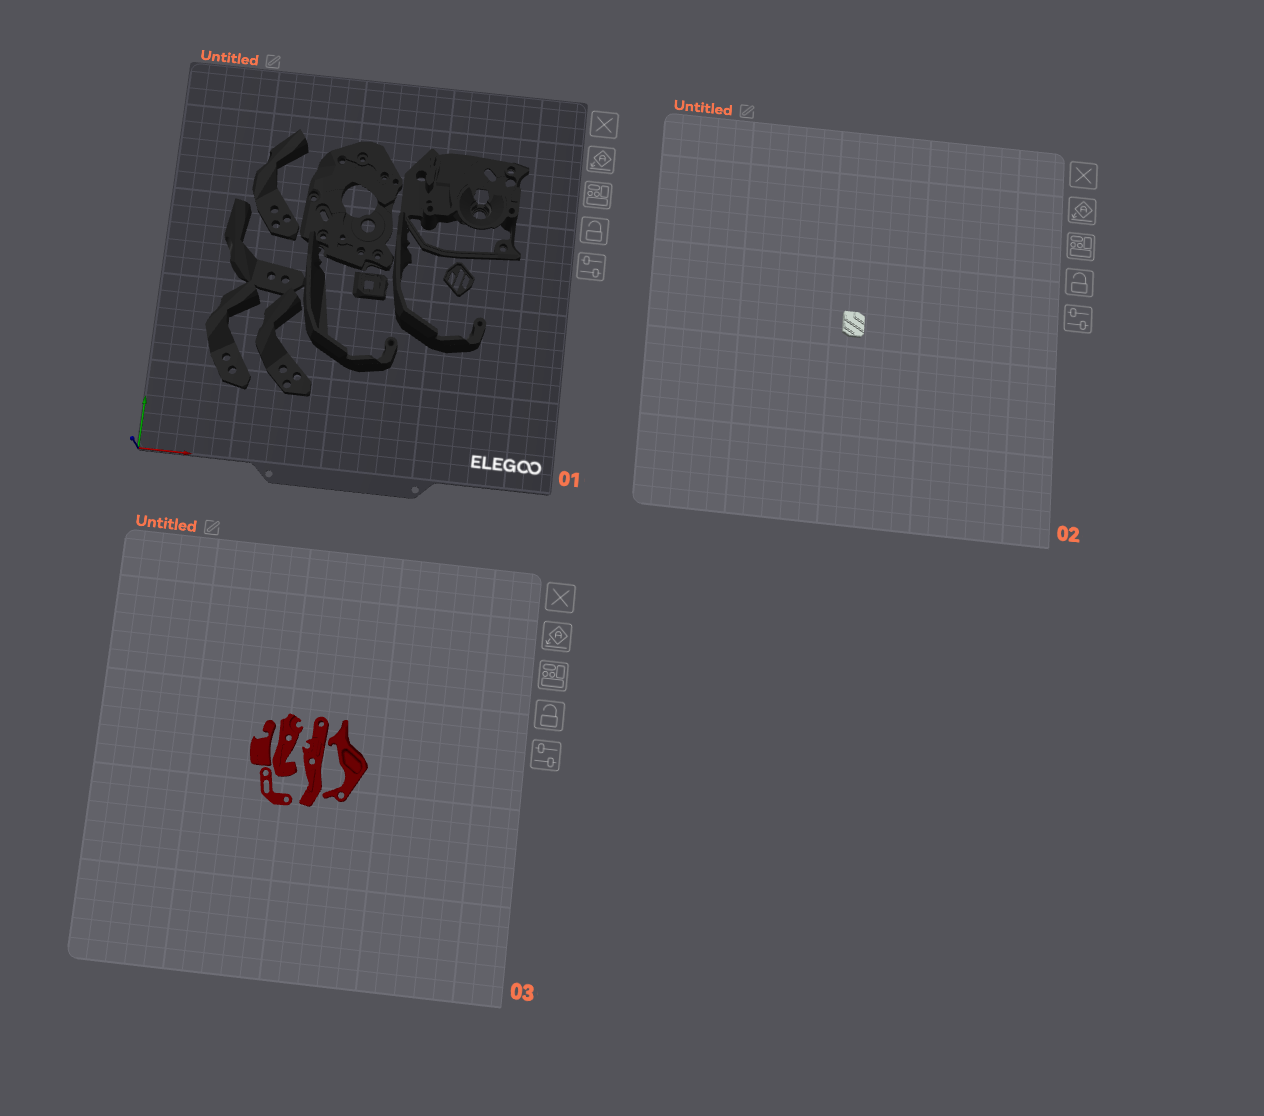Remove plate 01 with its X icon
Viewport: 1264px width, 1116px height.
click(604, 125)
